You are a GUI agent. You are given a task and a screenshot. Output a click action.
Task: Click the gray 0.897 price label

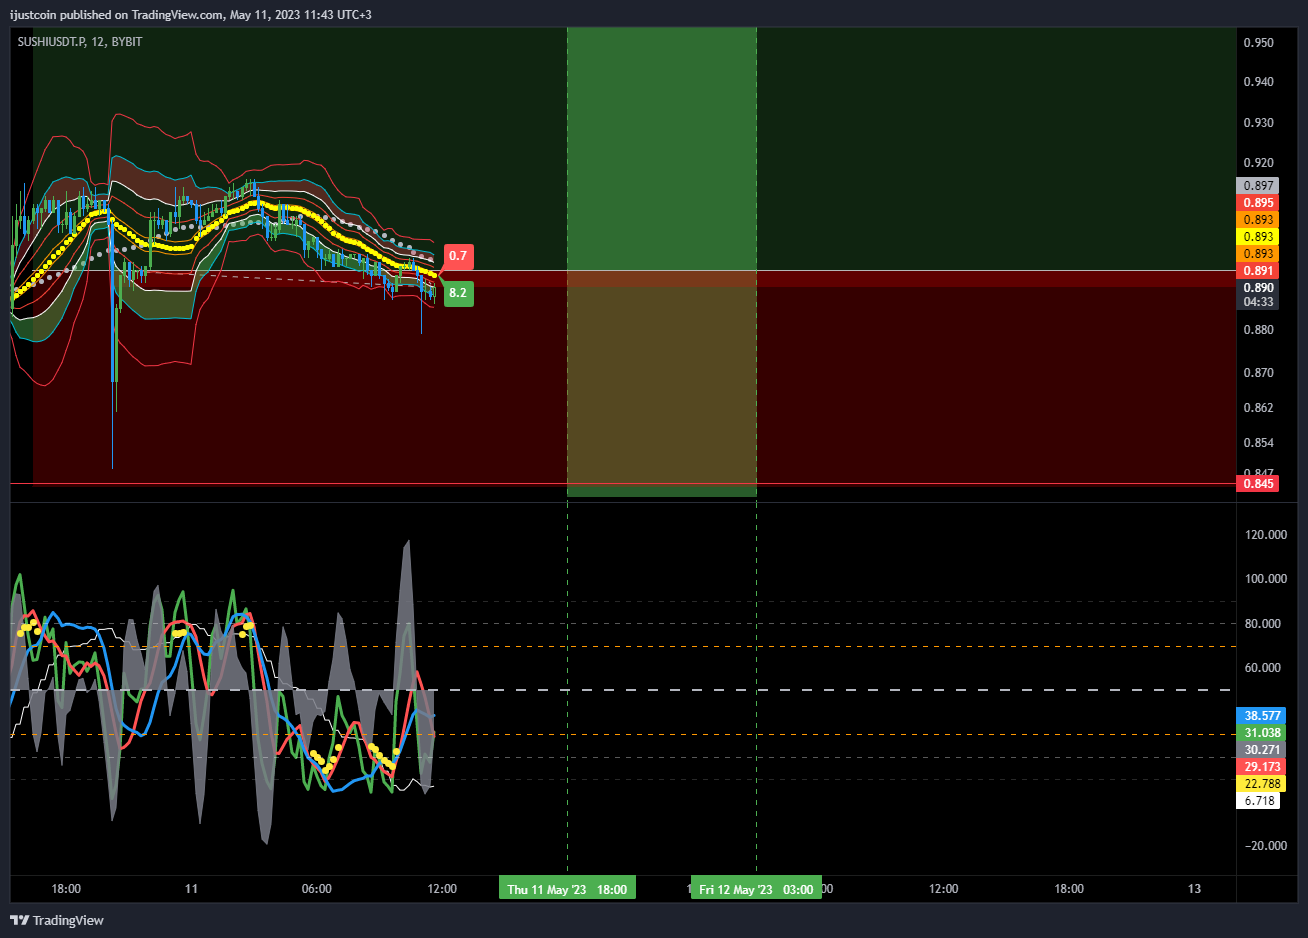[x=1258, y=186]
